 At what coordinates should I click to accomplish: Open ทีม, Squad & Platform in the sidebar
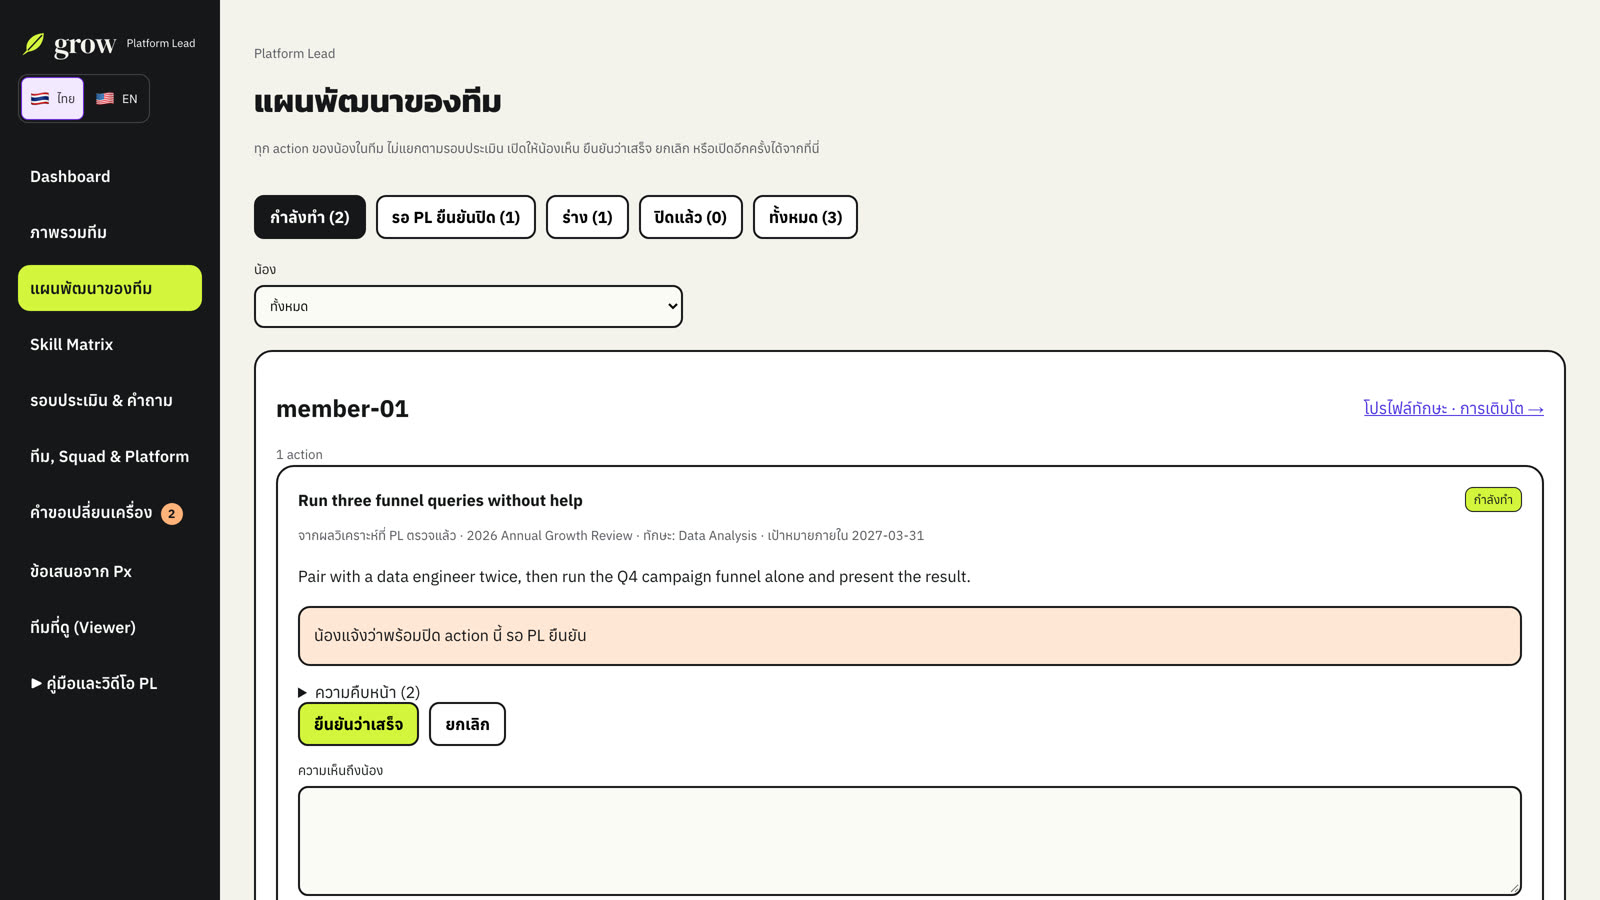coord(110,456)
